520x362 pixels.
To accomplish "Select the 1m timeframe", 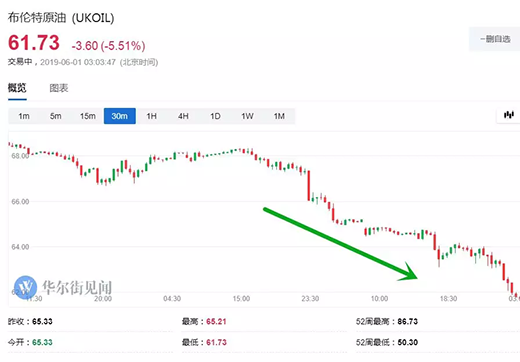I will point(24,116).
